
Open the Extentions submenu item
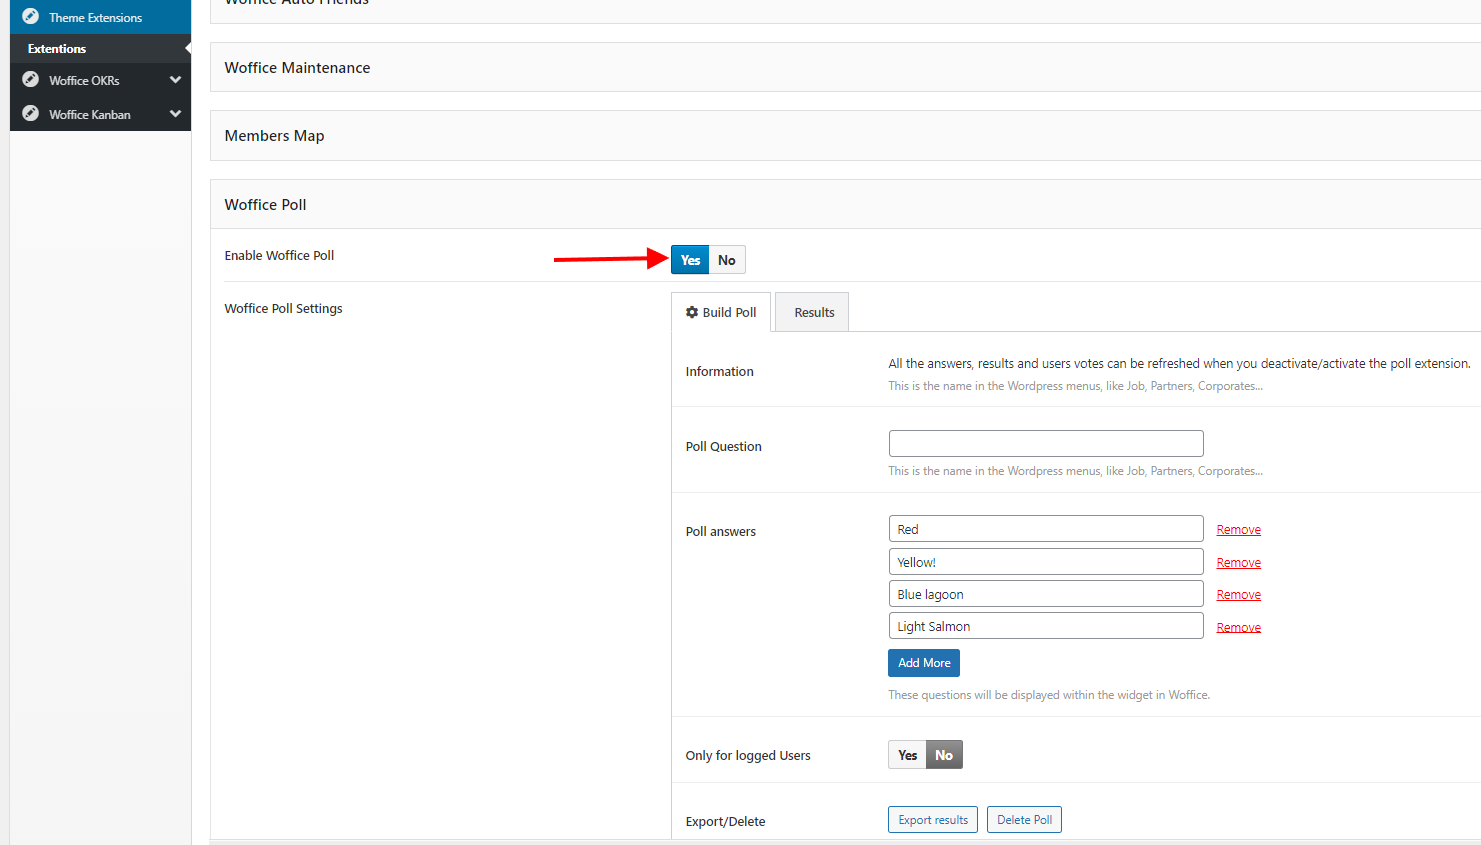57,49
